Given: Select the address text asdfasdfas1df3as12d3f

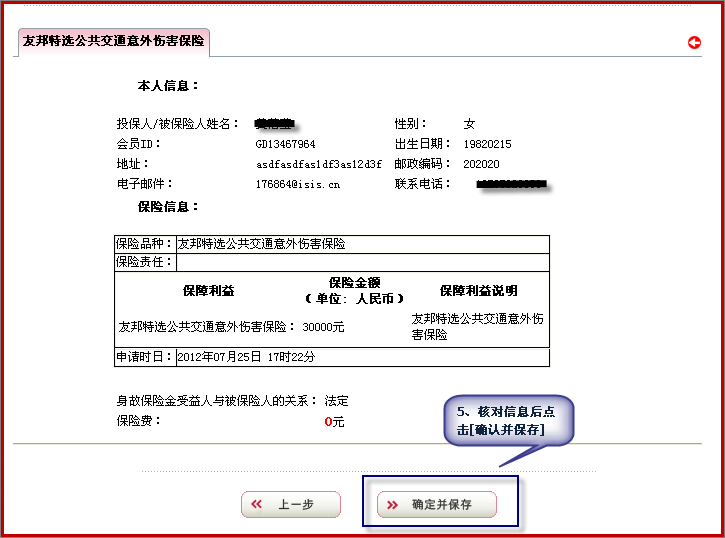Looking at the screenshot, I should (319, 164).
